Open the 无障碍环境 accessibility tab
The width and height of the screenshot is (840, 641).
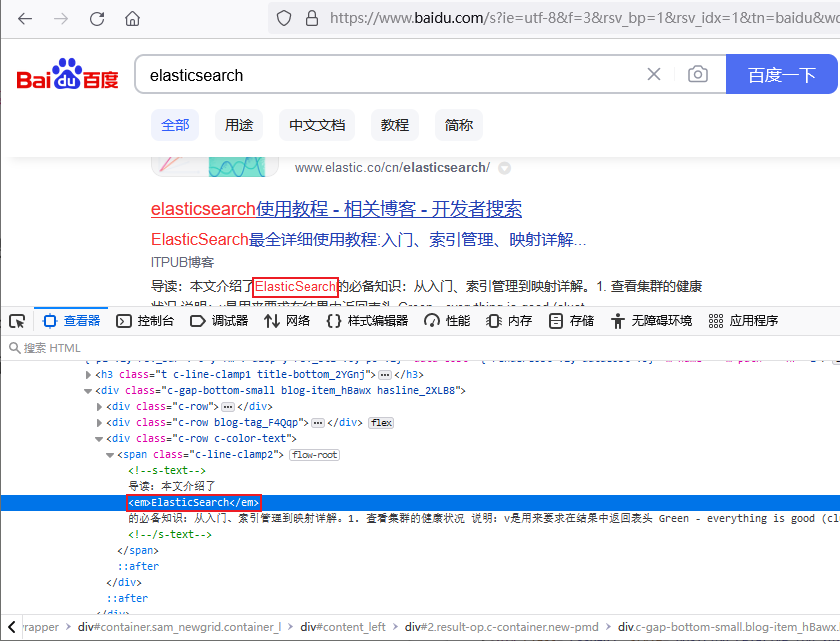[x=651, y=321]
